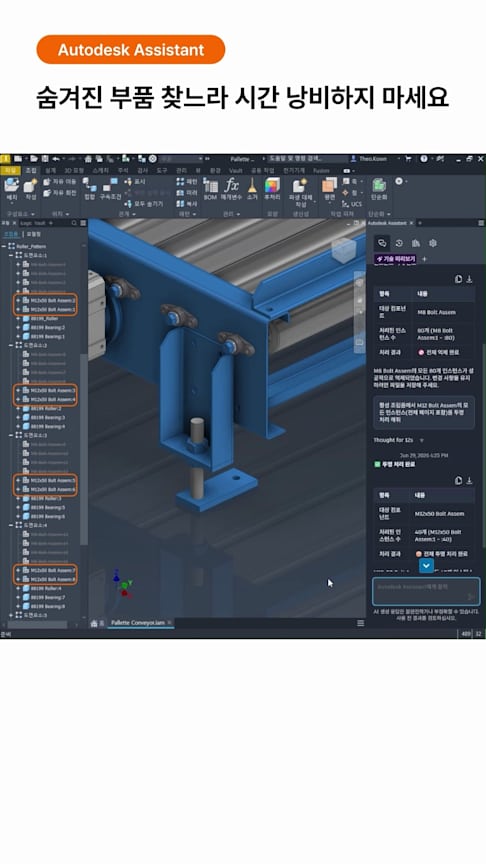The image size is (486, 864).
Task: Click the 작성 (Create) component tool
Action: [30, 190]
